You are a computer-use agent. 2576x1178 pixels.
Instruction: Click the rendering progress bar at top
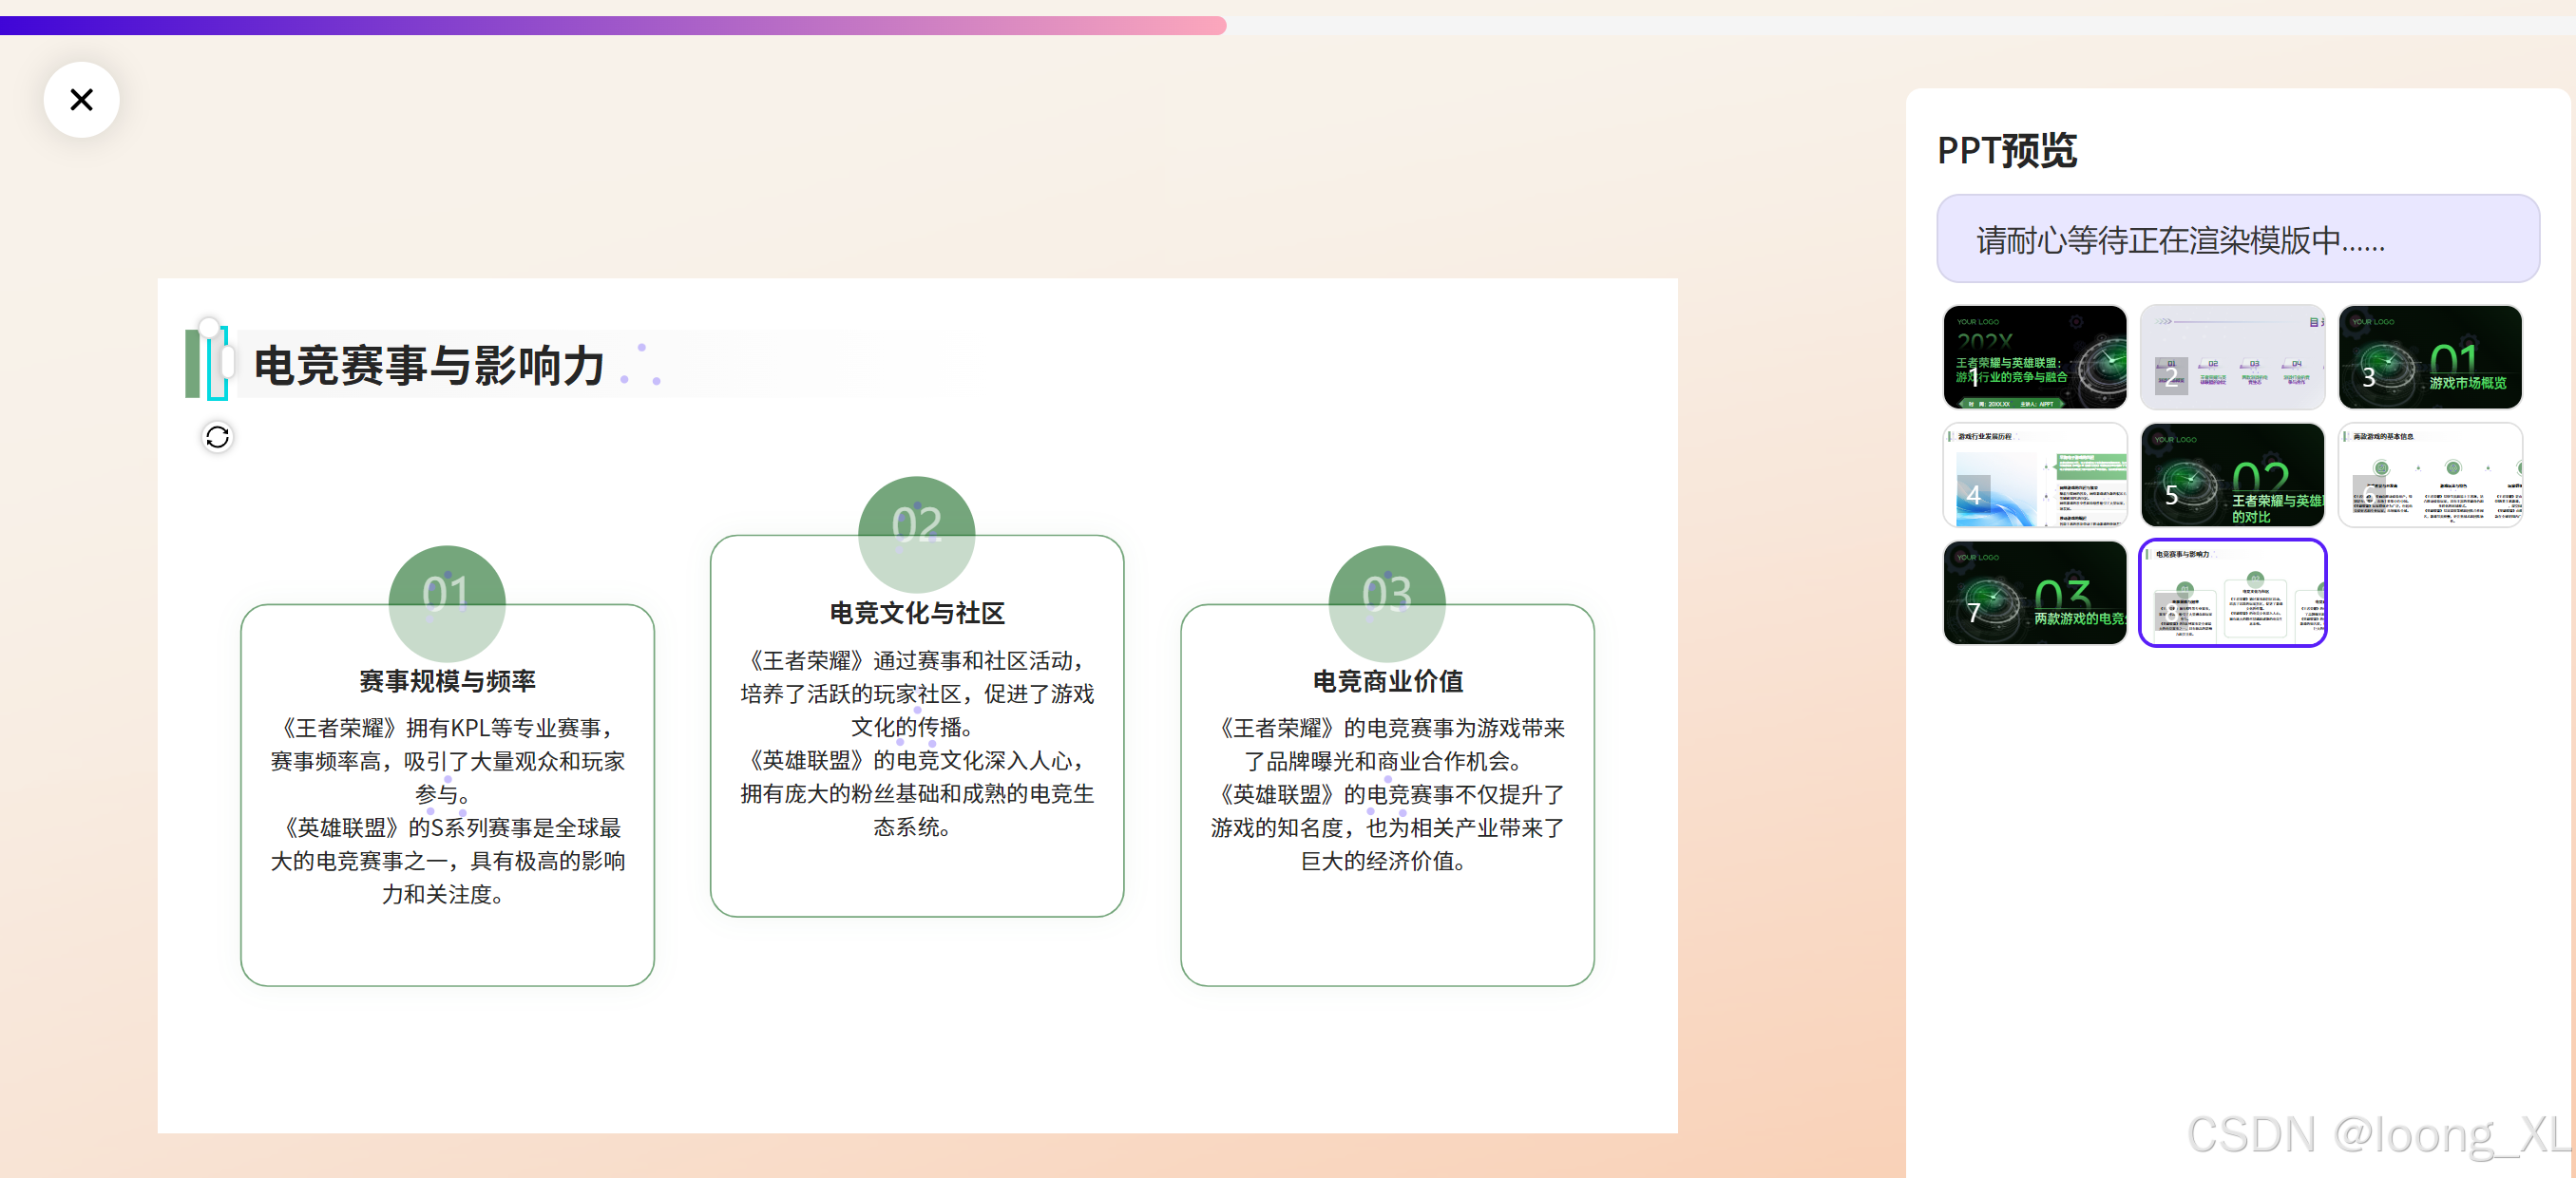coord(612,26)
